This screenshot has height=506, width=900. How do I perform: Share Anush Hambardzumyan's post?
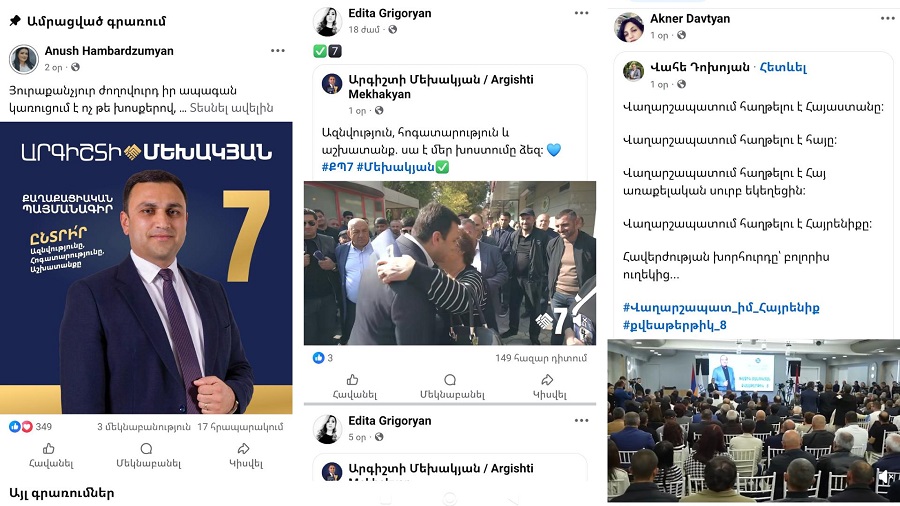[x=246, y=454]
